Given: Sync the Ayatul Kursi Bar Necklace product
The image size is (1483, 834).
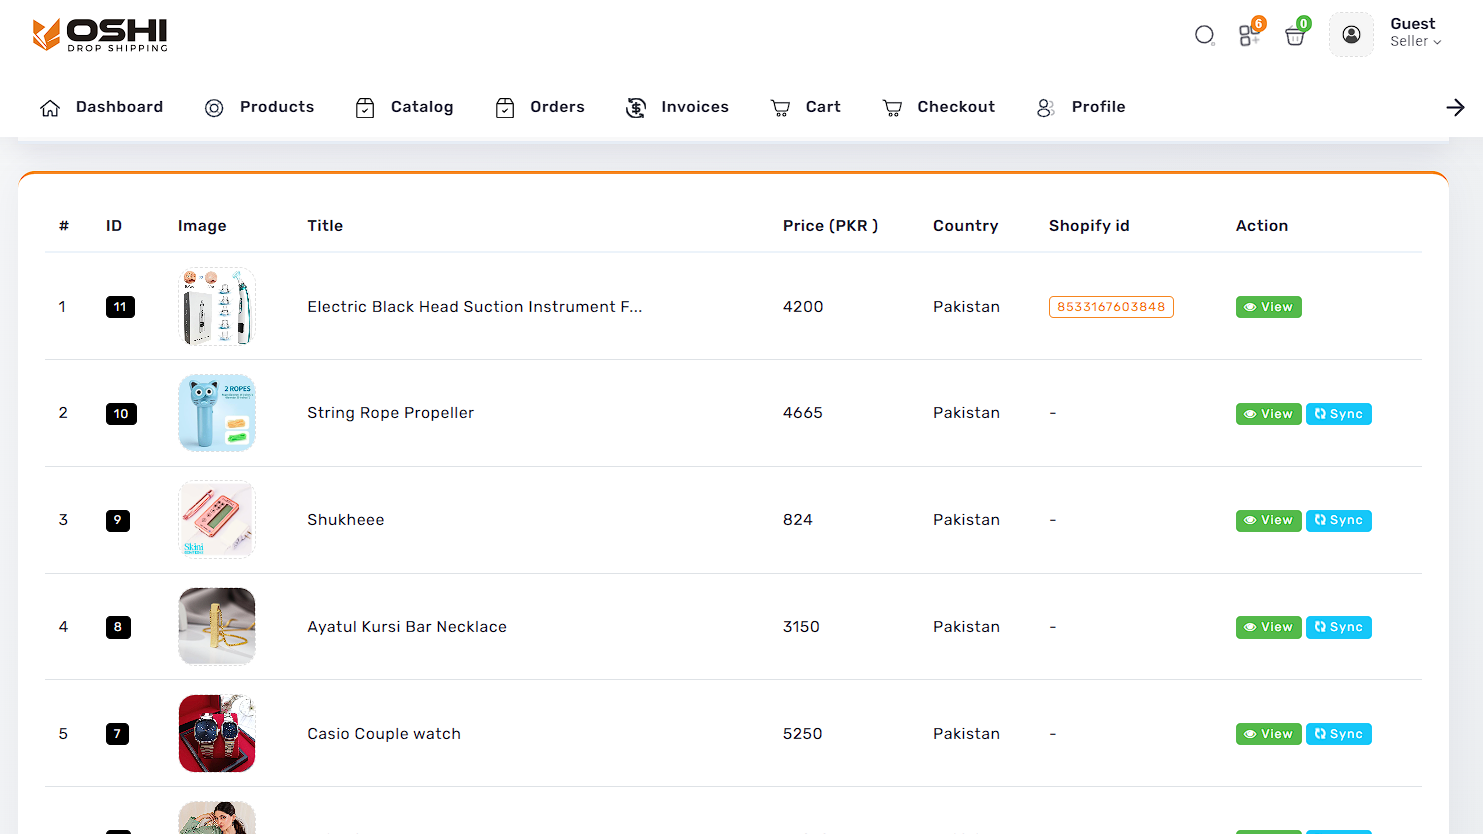Looking at the screenshot, I should coord(1339,627).
